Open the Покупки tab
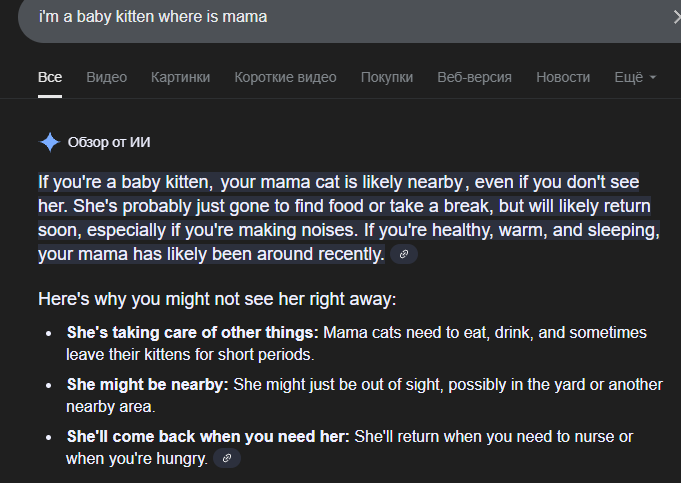681x483 pixels. point(387,77)
